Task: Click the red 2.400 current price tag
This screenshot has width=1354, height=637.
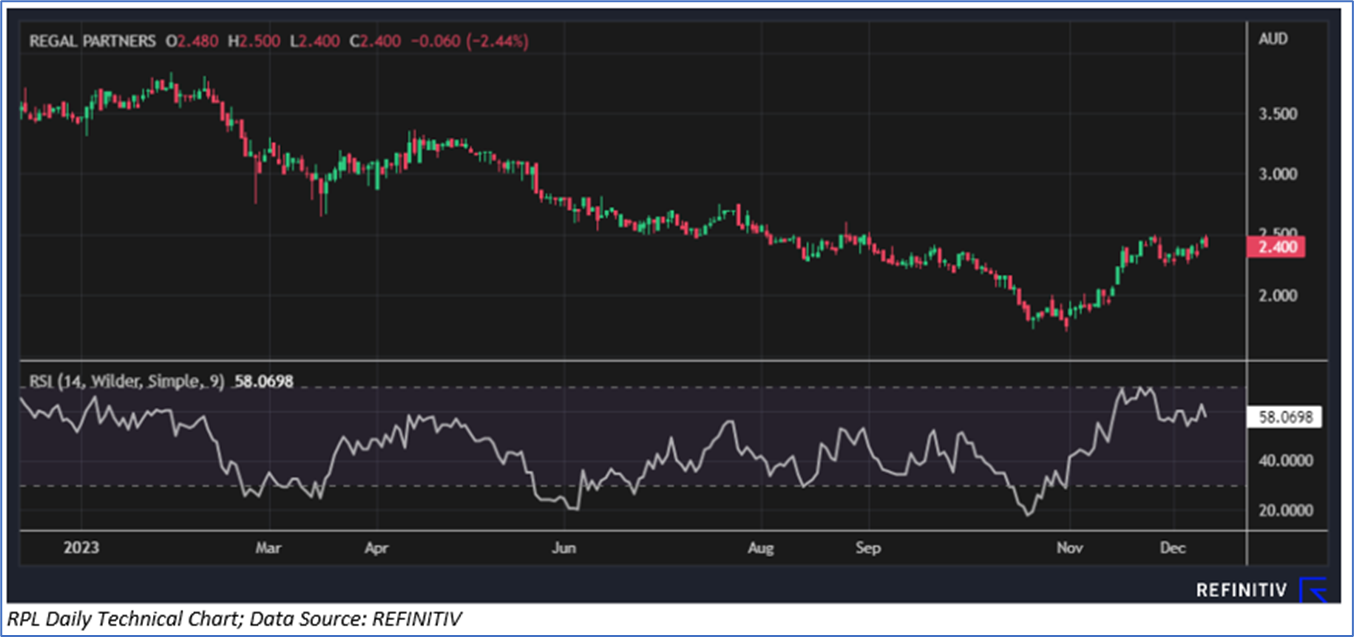Action: coord(1276,247)
